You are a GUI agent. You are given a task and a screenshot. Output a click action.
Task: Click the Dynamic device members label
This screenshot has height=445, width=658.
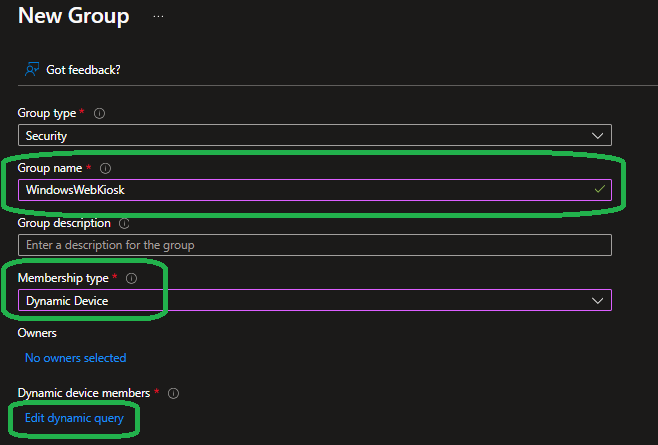pyautogui.click(x=83, y=393)
